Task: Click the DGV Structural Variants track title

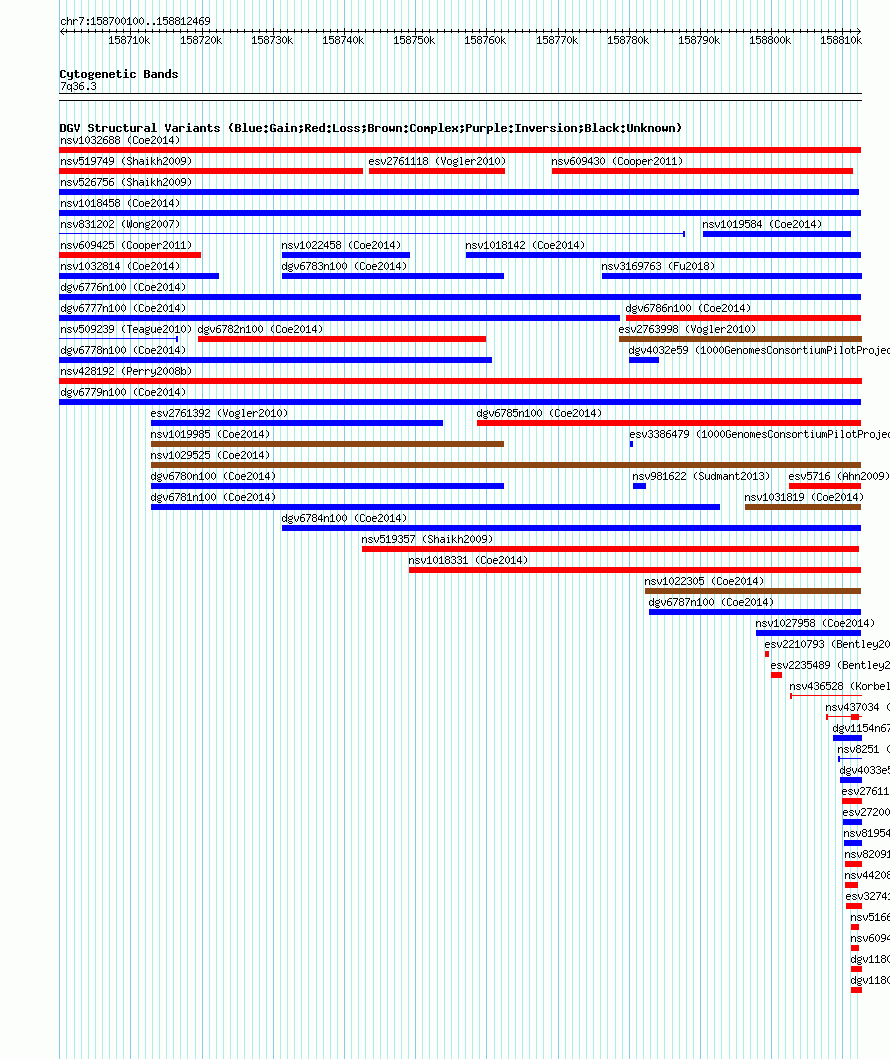Action: click(371, 128)
